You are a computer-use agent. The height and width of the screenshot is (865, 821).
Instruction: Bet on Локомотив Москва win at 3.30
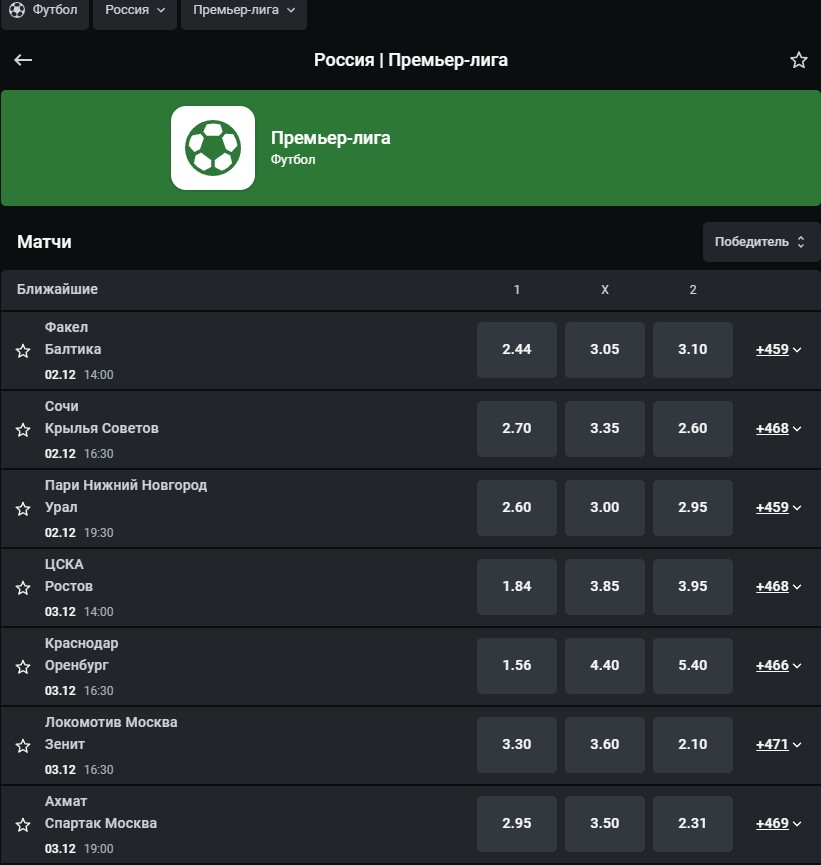point(516,745)
